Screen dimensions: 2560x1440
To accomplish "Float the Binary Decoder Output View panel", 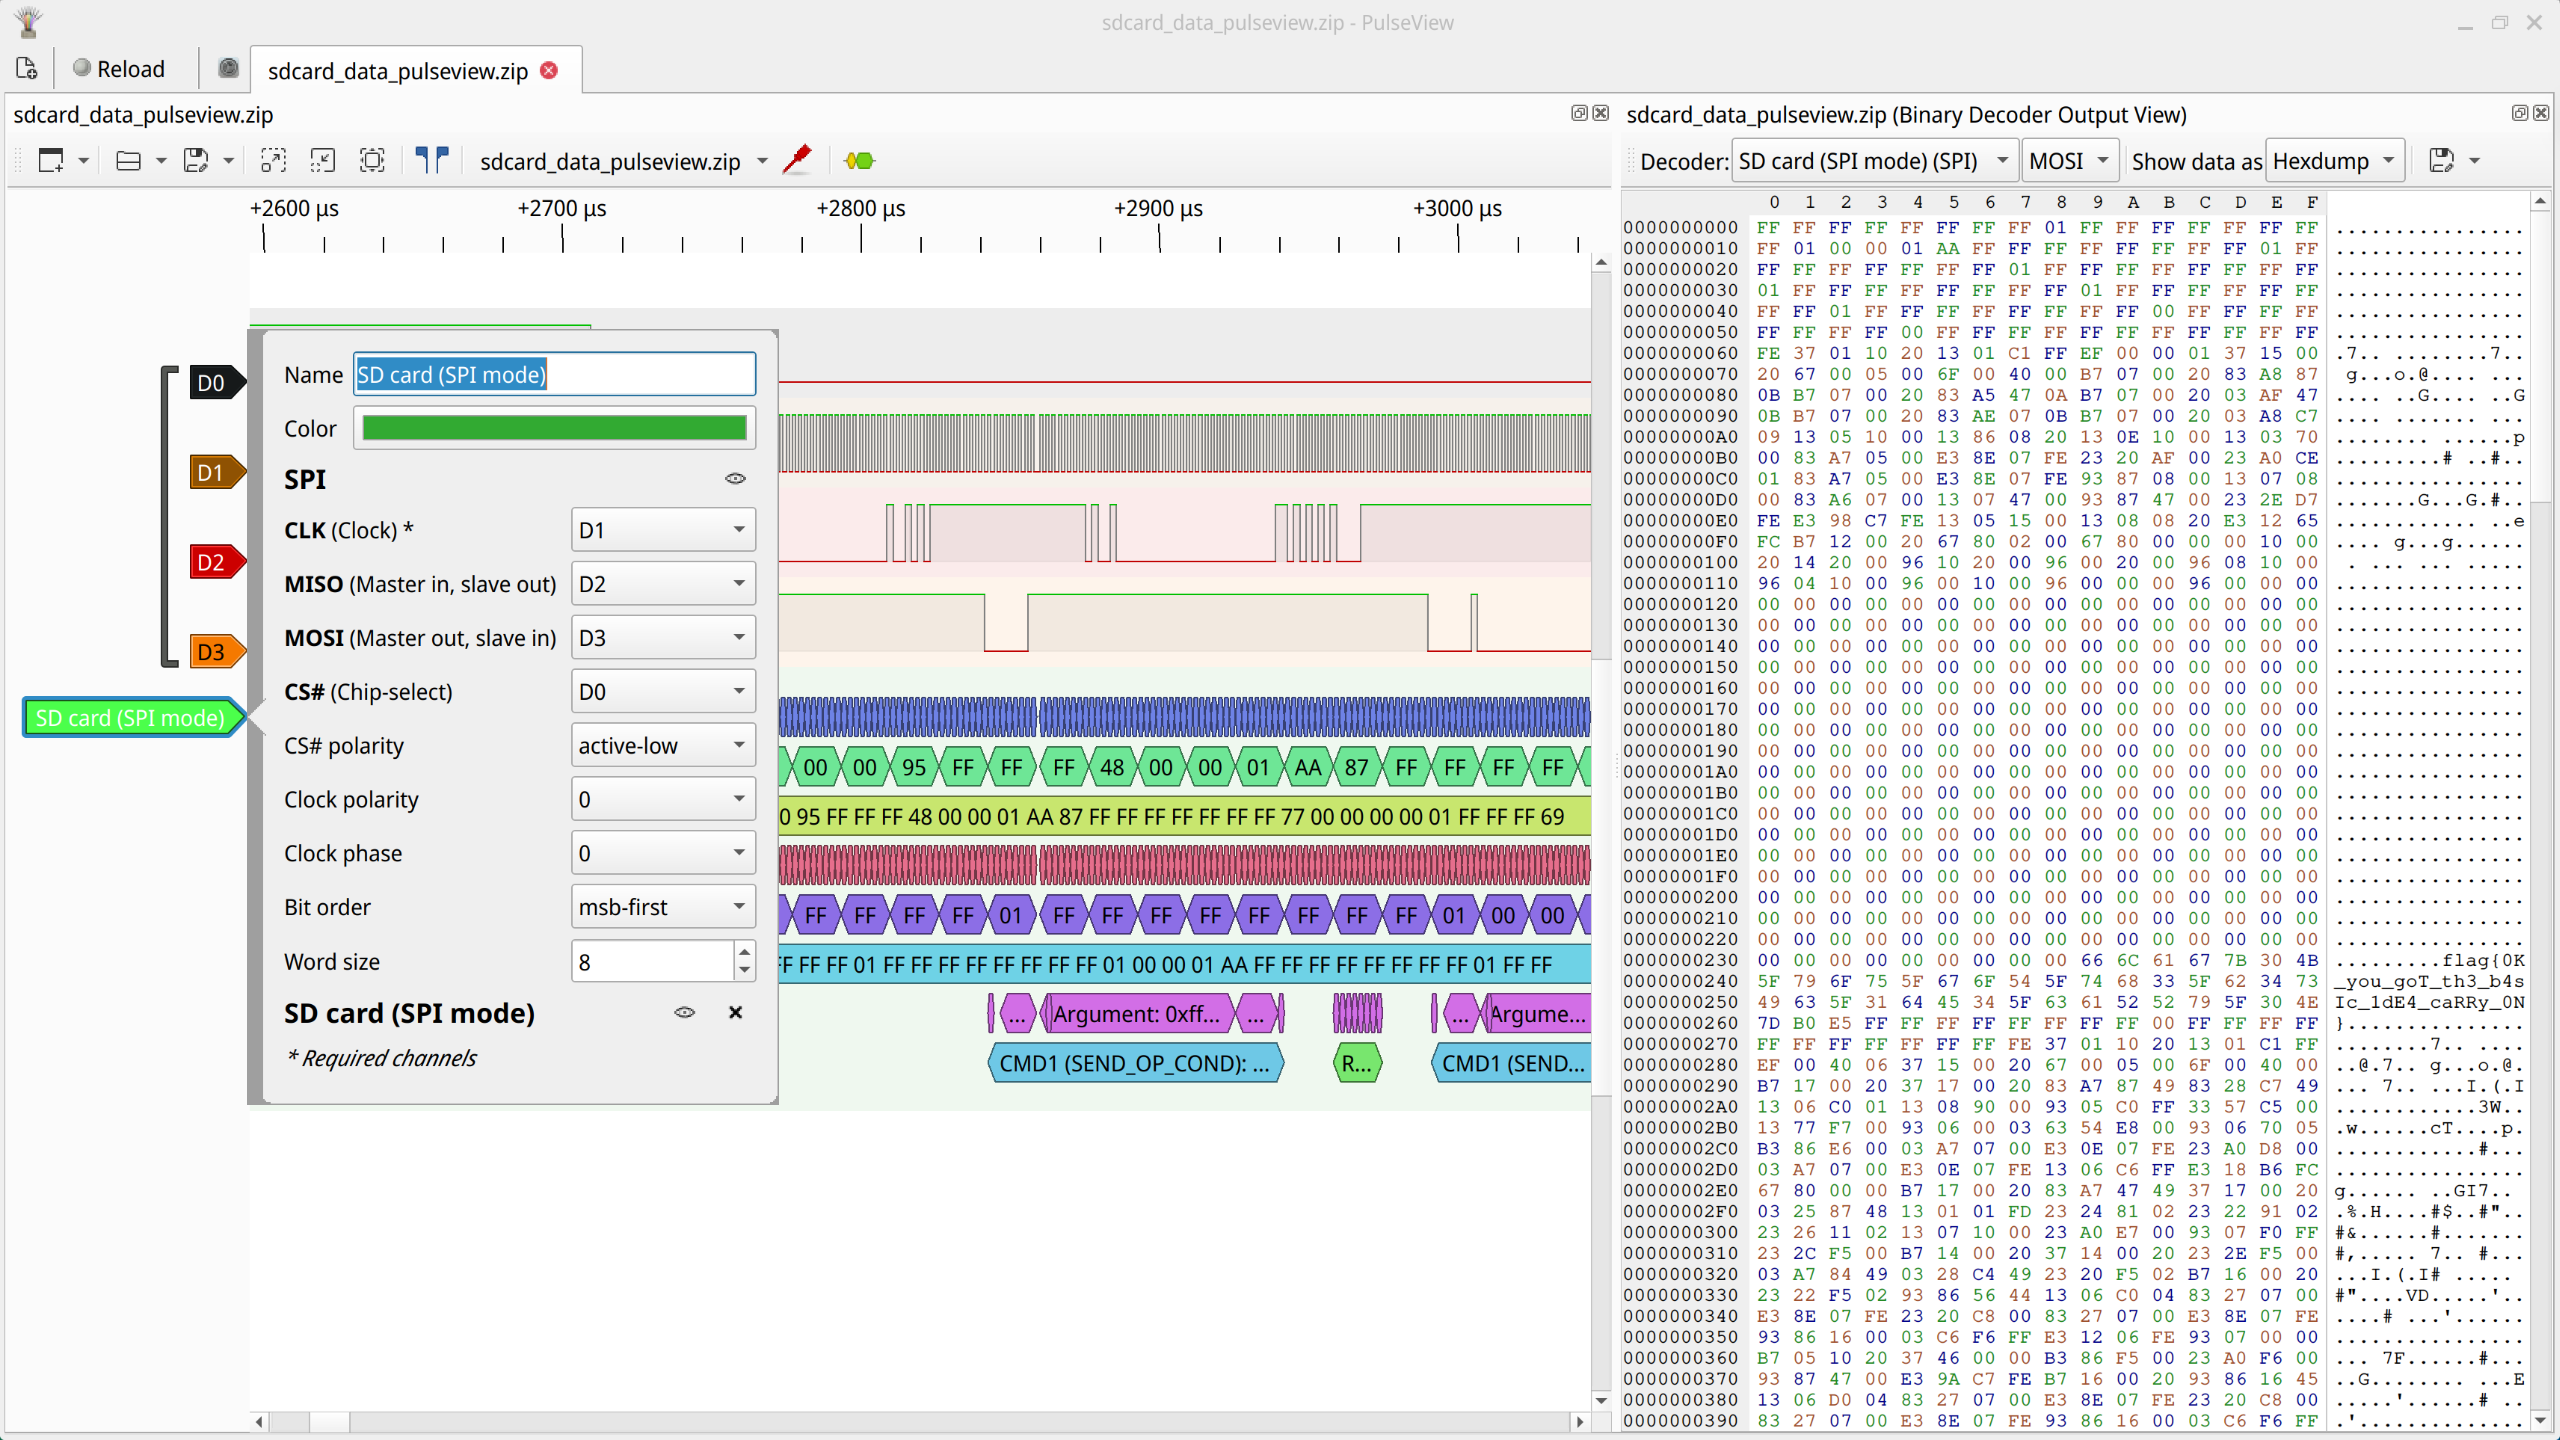I will (2519, 113).
